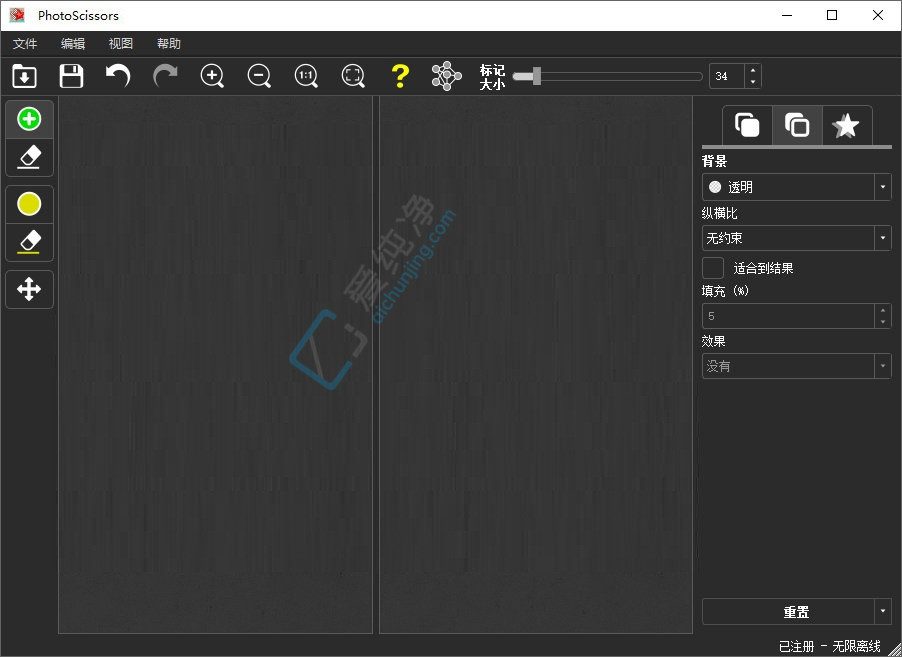Open the 背景 dropdown showing 透明
Image resolution: width=902 pixels, height=657 pixels.
point(797,187)
